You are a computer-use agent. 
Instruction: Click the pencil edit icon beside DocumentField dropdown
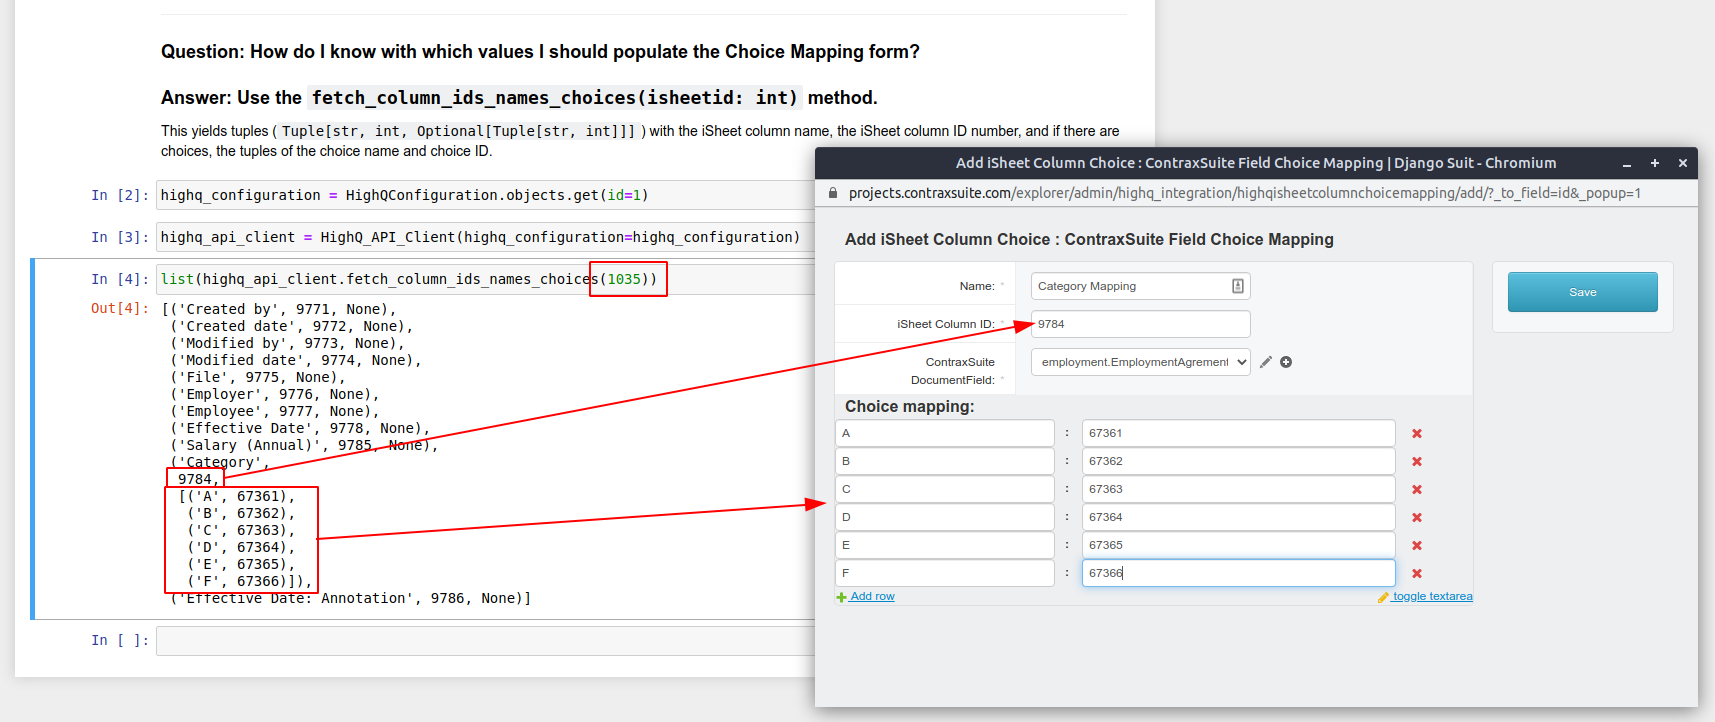click(1265, 362)
